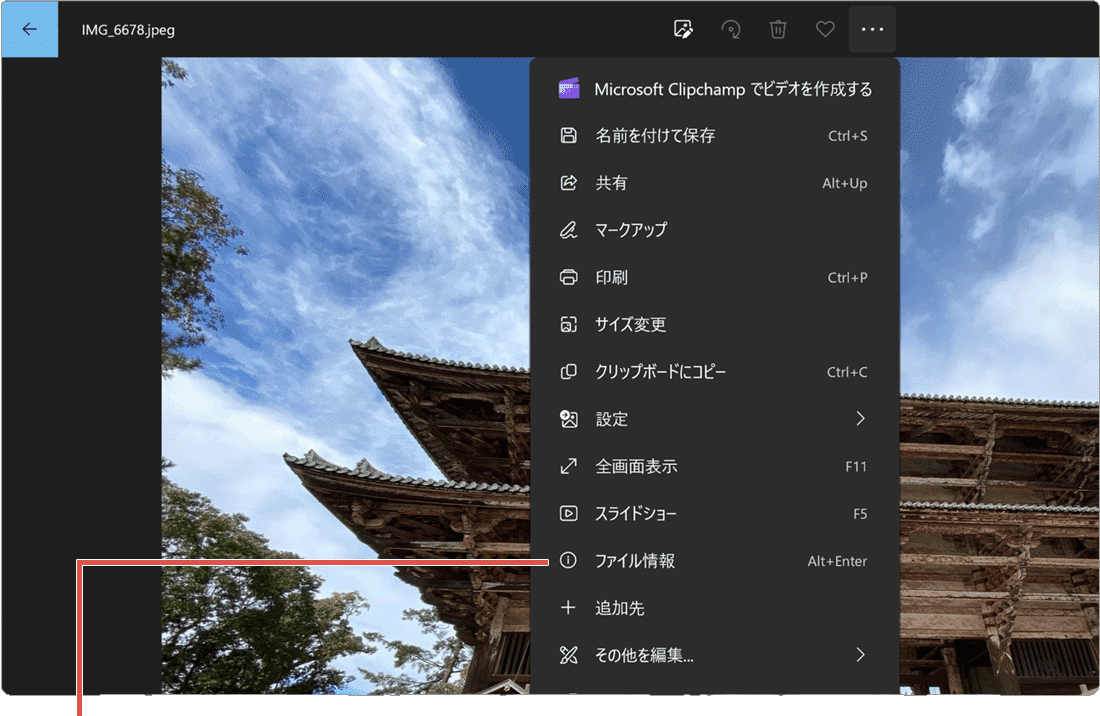Click the resize icon next to サイズ変更
The height and width of the screenshot is (716, 1100).
click(x=569, y=324)
